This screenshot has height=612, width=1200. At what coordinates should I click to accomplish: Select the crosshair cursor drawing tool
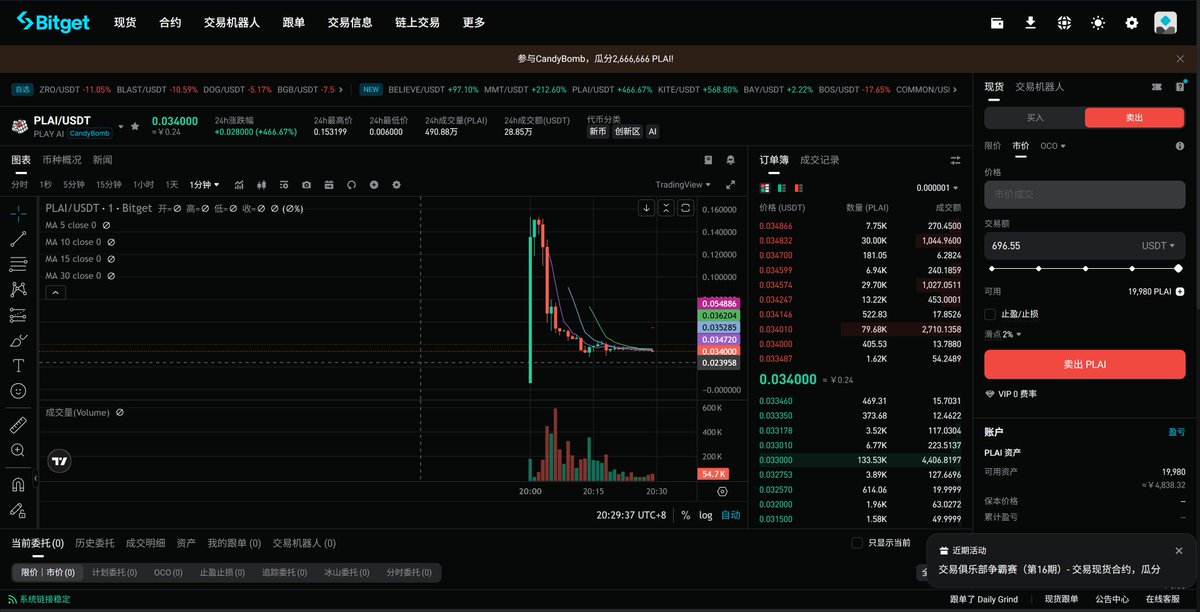pos(18,213)
